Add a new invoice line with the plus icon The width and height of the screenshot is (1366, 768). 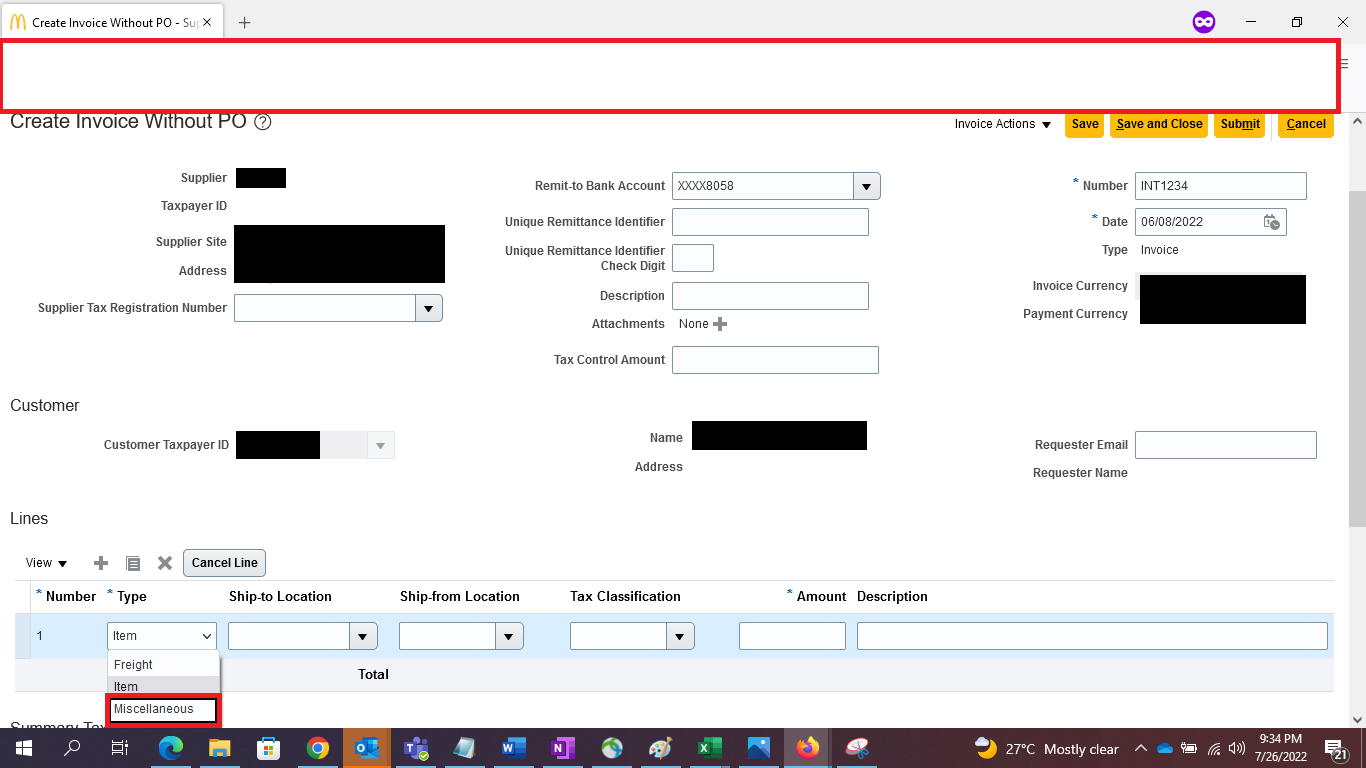point(100,563)
